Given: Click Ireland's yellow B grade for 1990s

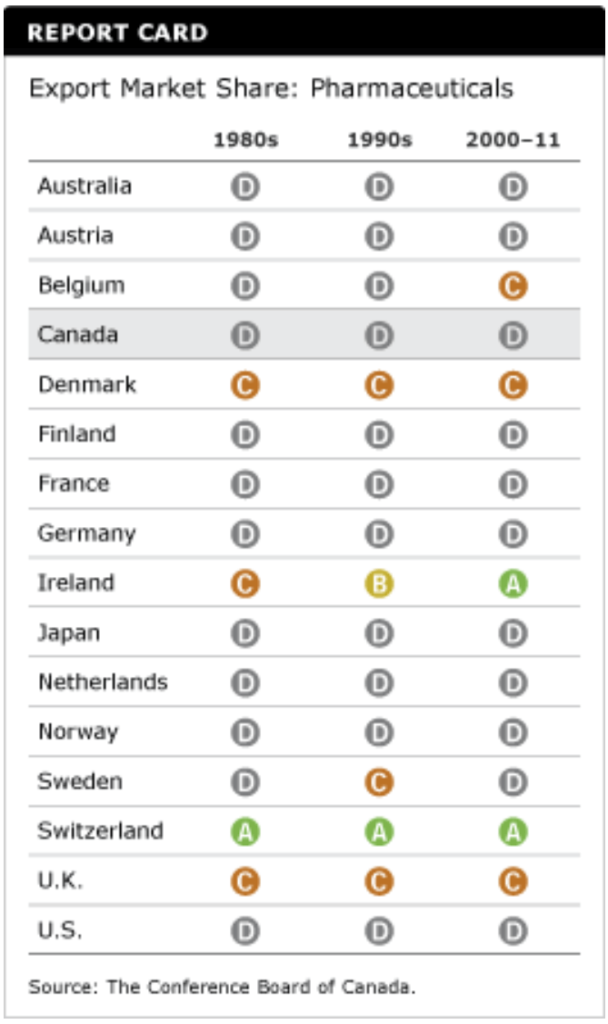Looking at the screenshot, I should point(379,584).
